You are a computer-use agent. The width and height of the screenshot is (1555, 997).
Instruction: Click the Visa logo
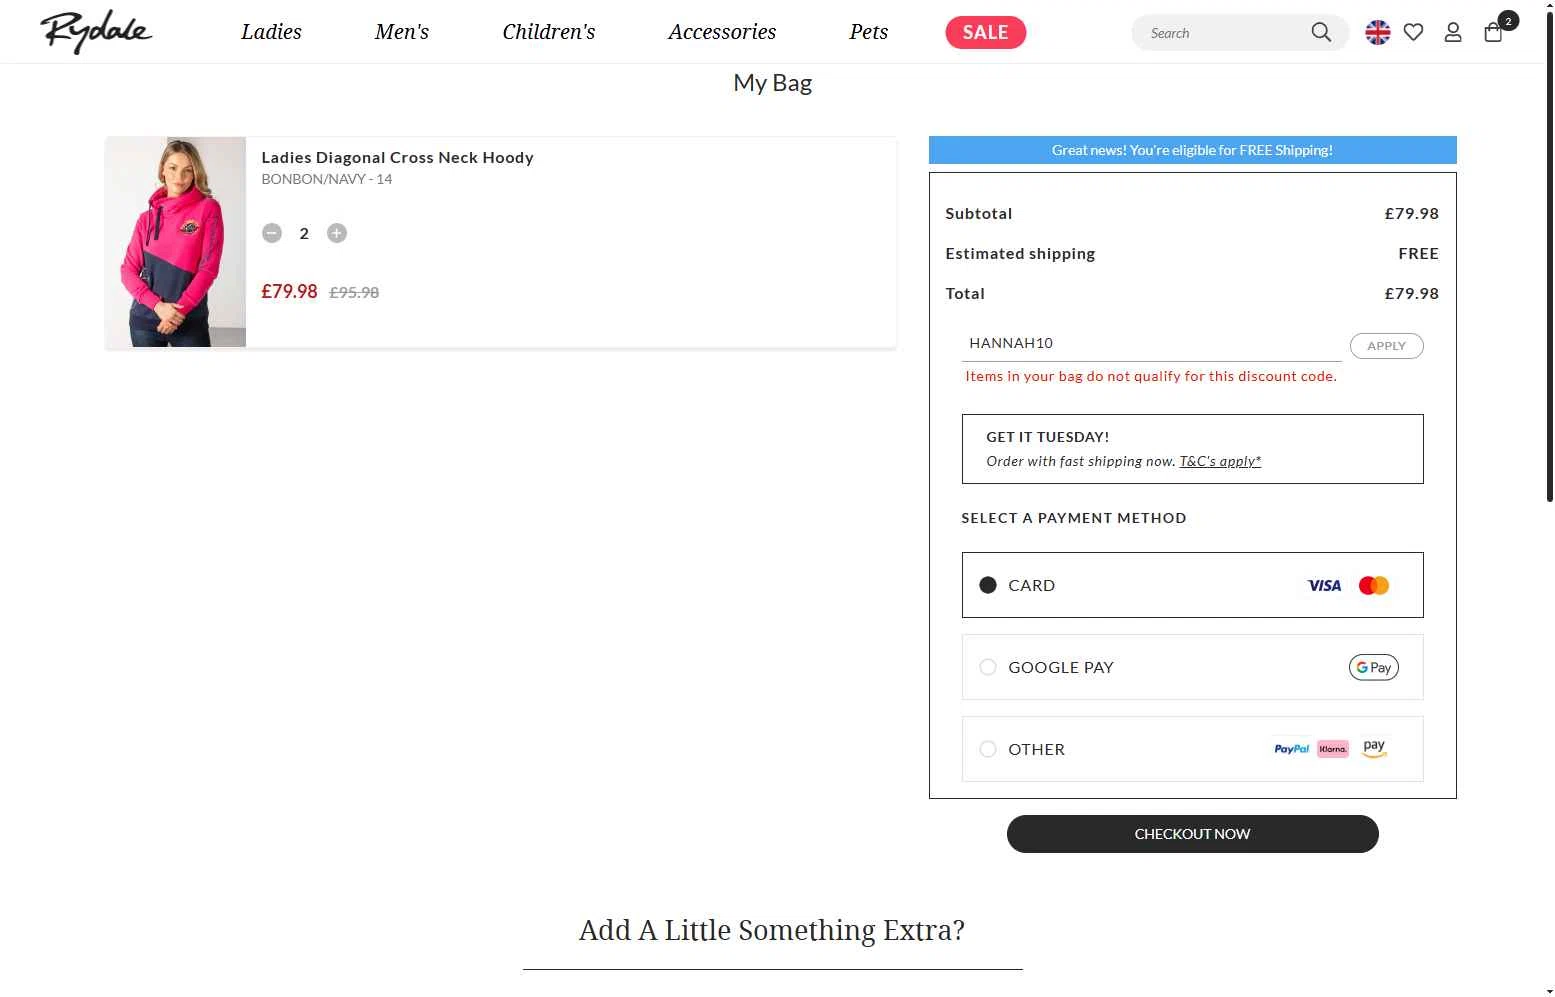(1324, 586)
